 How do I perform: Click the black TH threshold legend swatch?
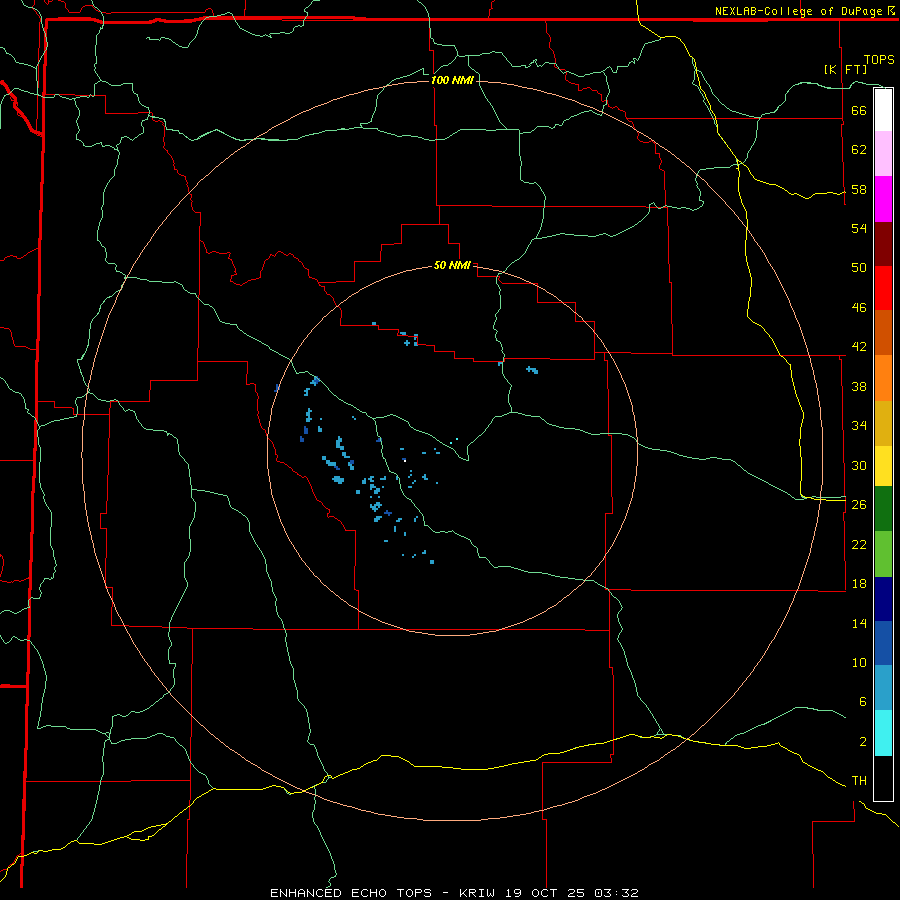[x=883, y=778]
